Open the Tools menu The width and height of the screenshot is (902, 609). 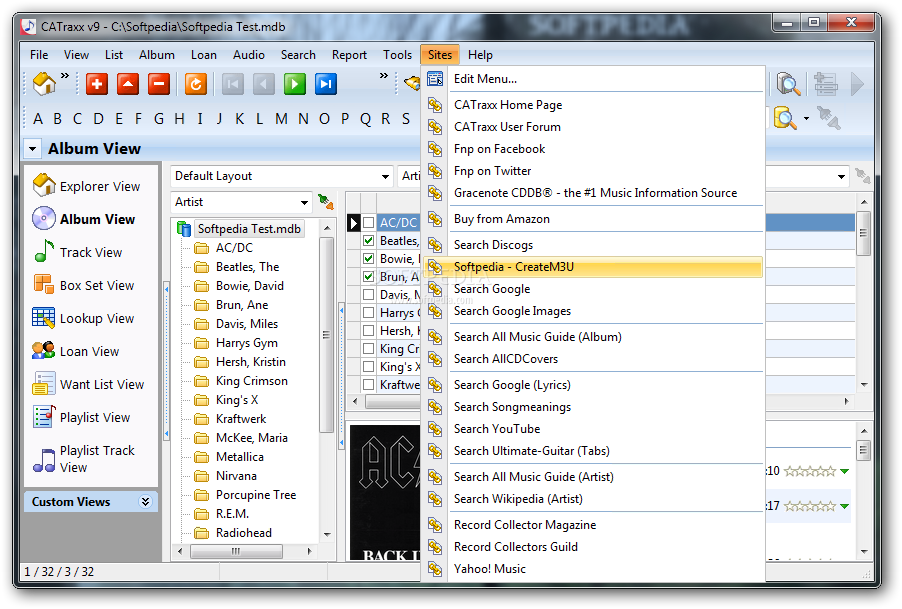[398, 55]
